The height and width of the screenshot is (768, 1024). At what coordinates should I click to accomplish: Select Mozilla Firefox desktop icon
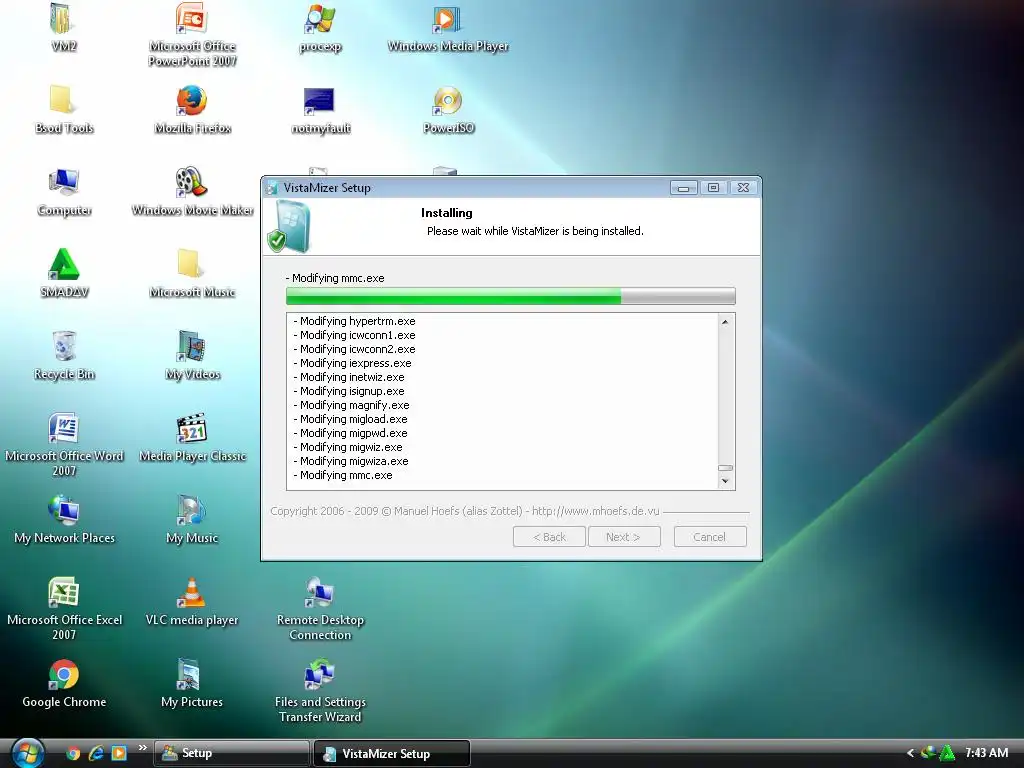click(192, 109)
